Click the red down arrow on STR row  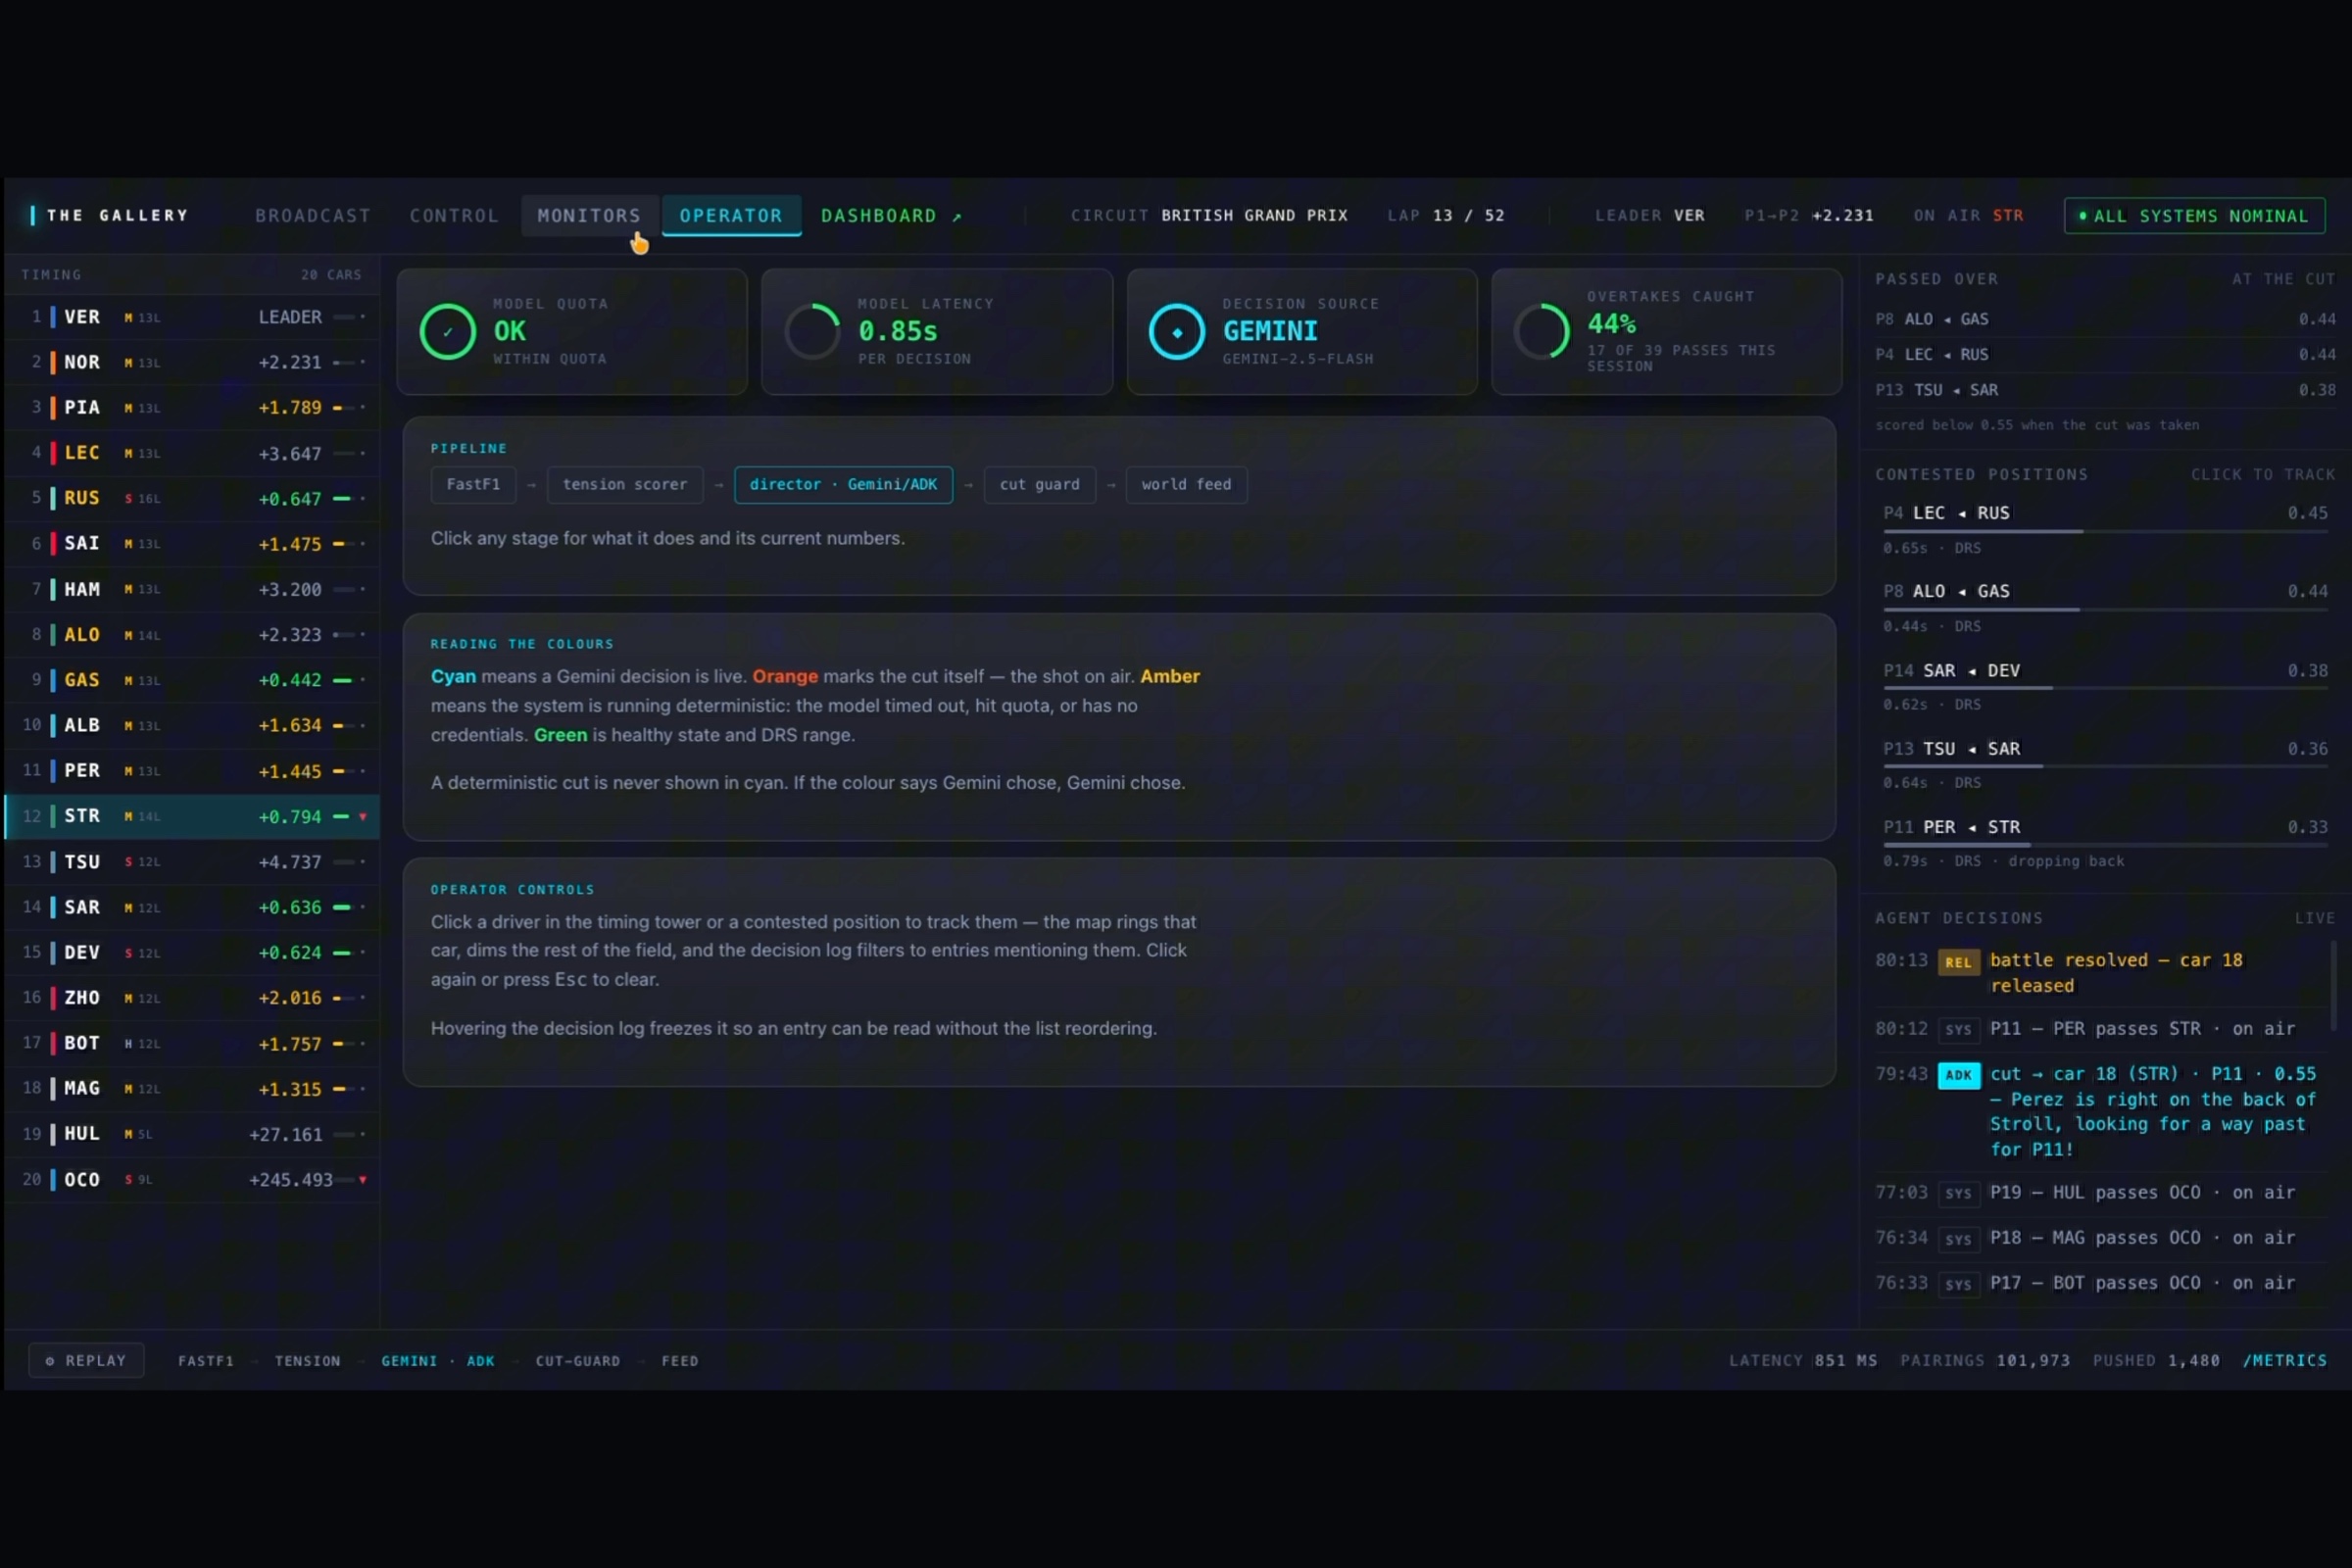pyautogui.click(x=362, y=817)
